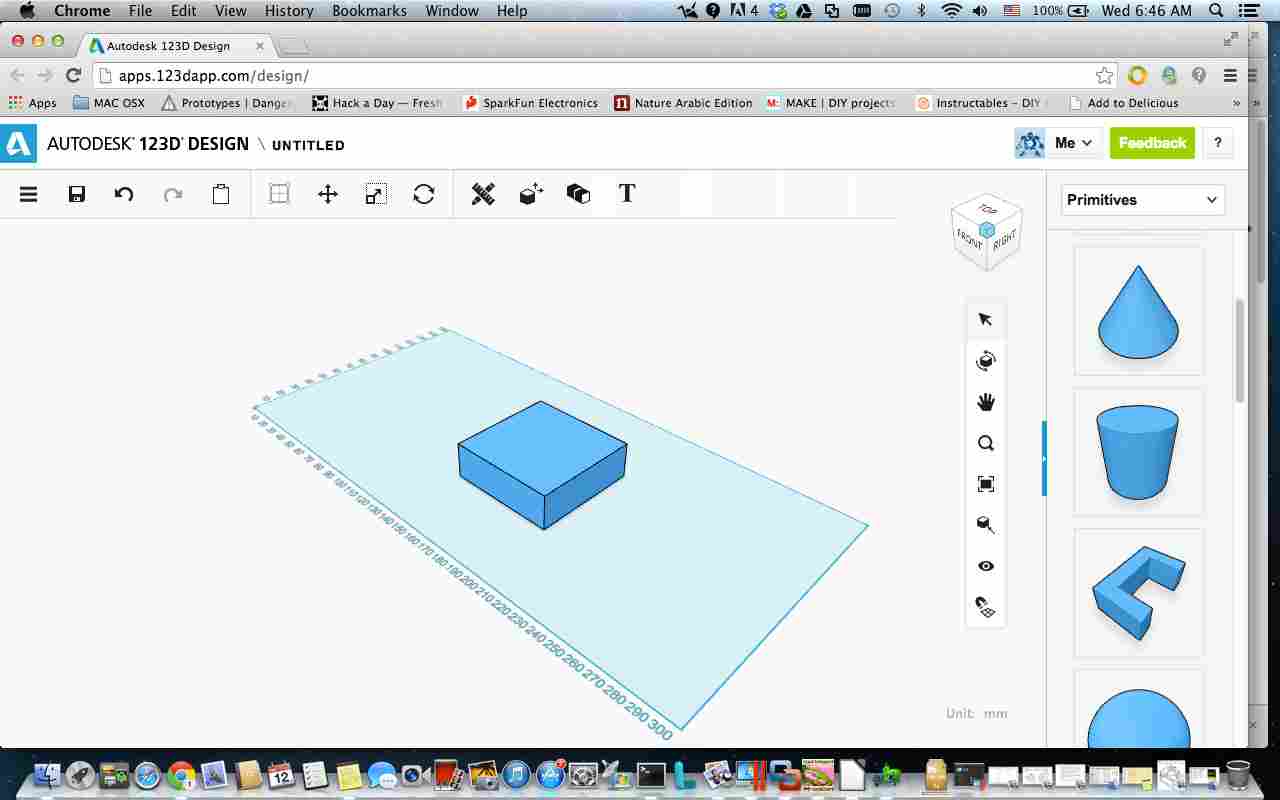
Task: Select the cylinder primitive thumbnail
Action: (1138, 452)
